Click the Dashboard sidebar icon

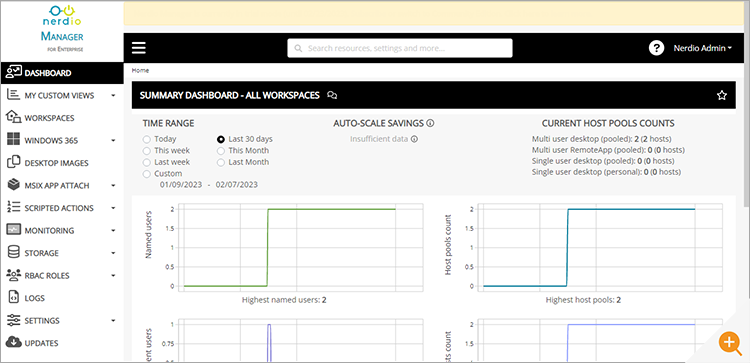click(13, 73)
